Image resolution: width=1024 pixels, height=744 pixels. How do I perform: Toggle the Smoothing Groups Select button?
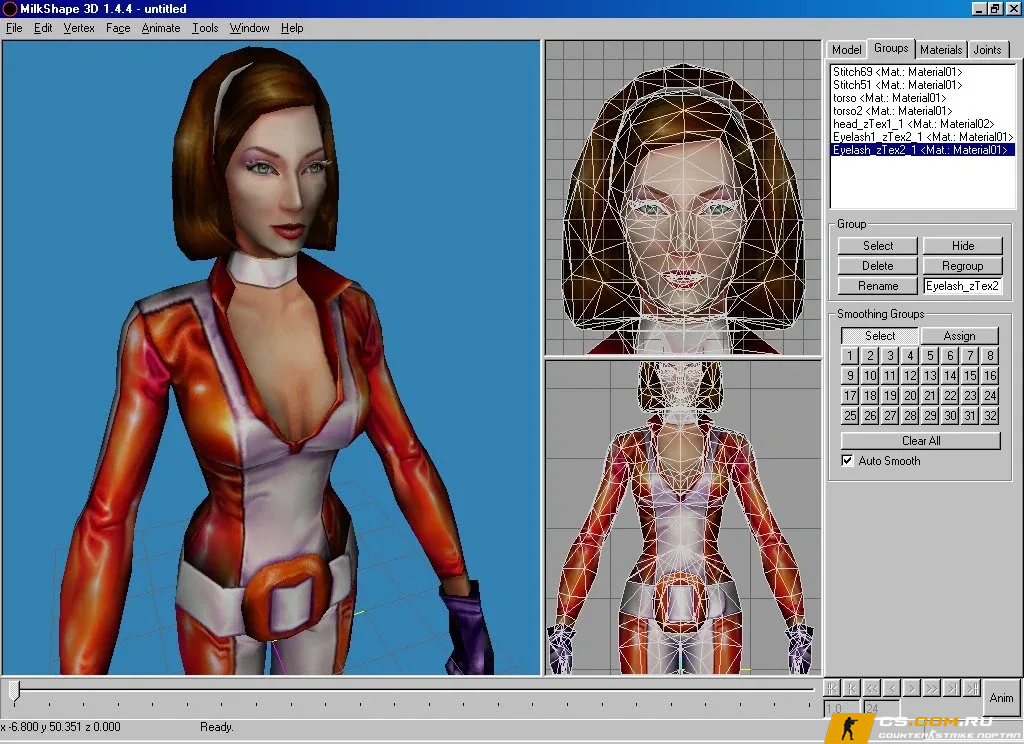(880, 336)
